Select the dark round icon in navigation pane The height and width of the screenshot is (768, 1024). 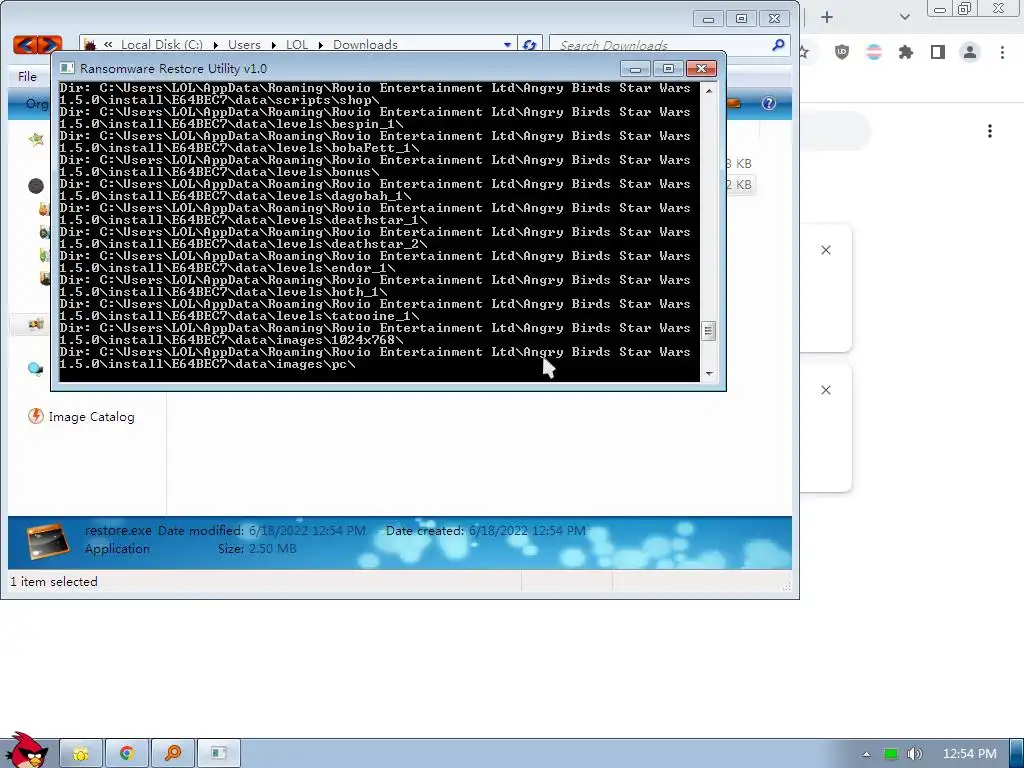click(x=36, y=186)
